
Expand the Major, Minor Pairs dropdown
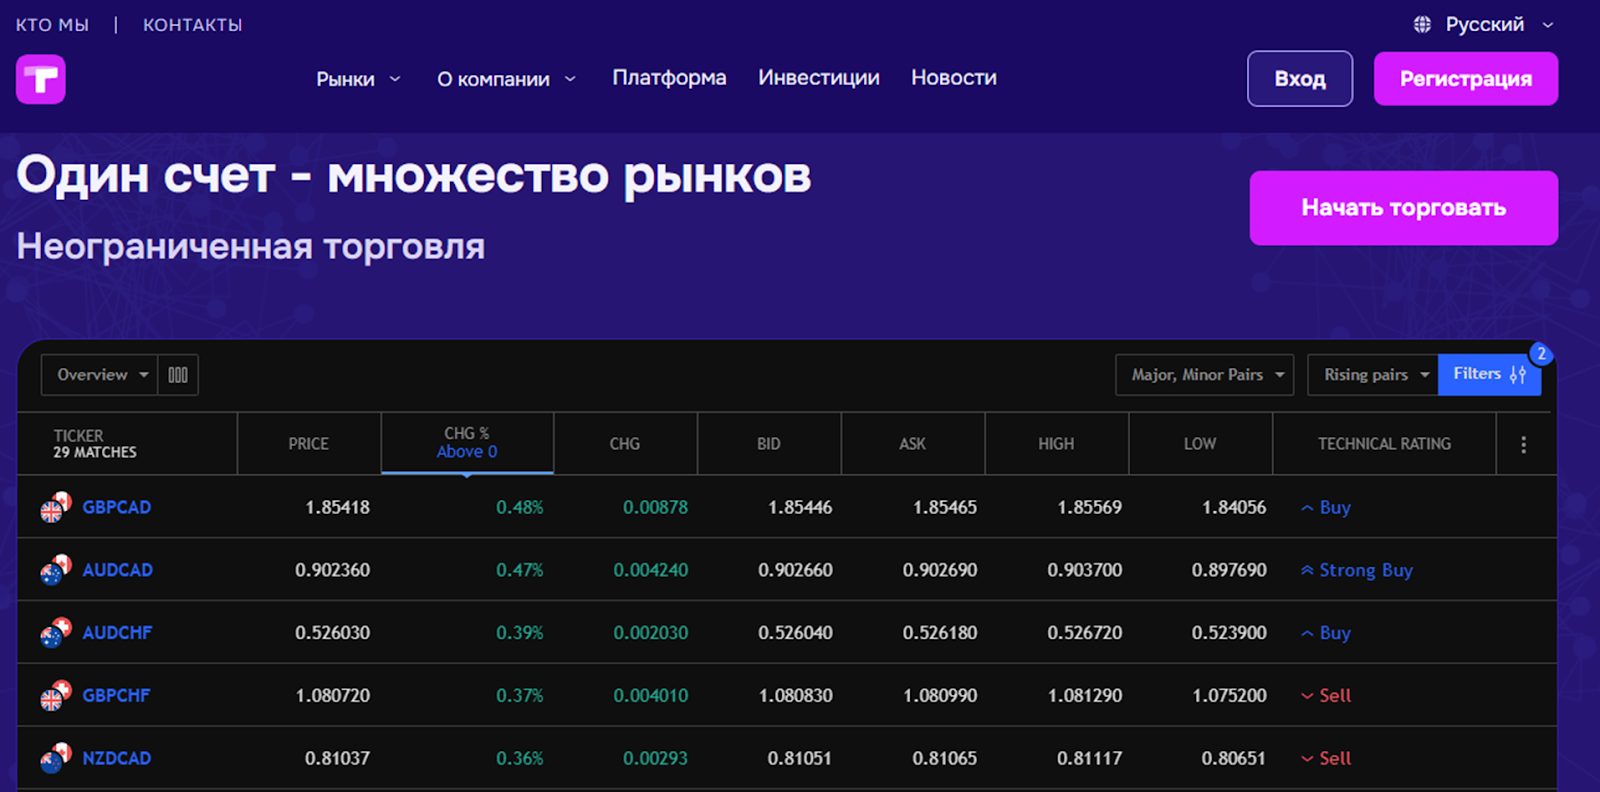pos(1204,375)
